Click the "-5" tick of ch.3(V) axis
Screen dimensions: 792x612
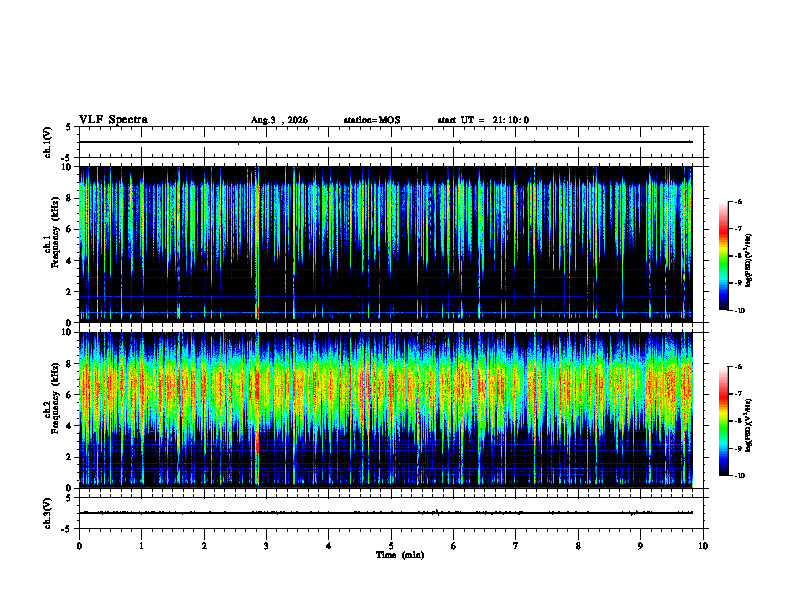[x=68, y=529]
